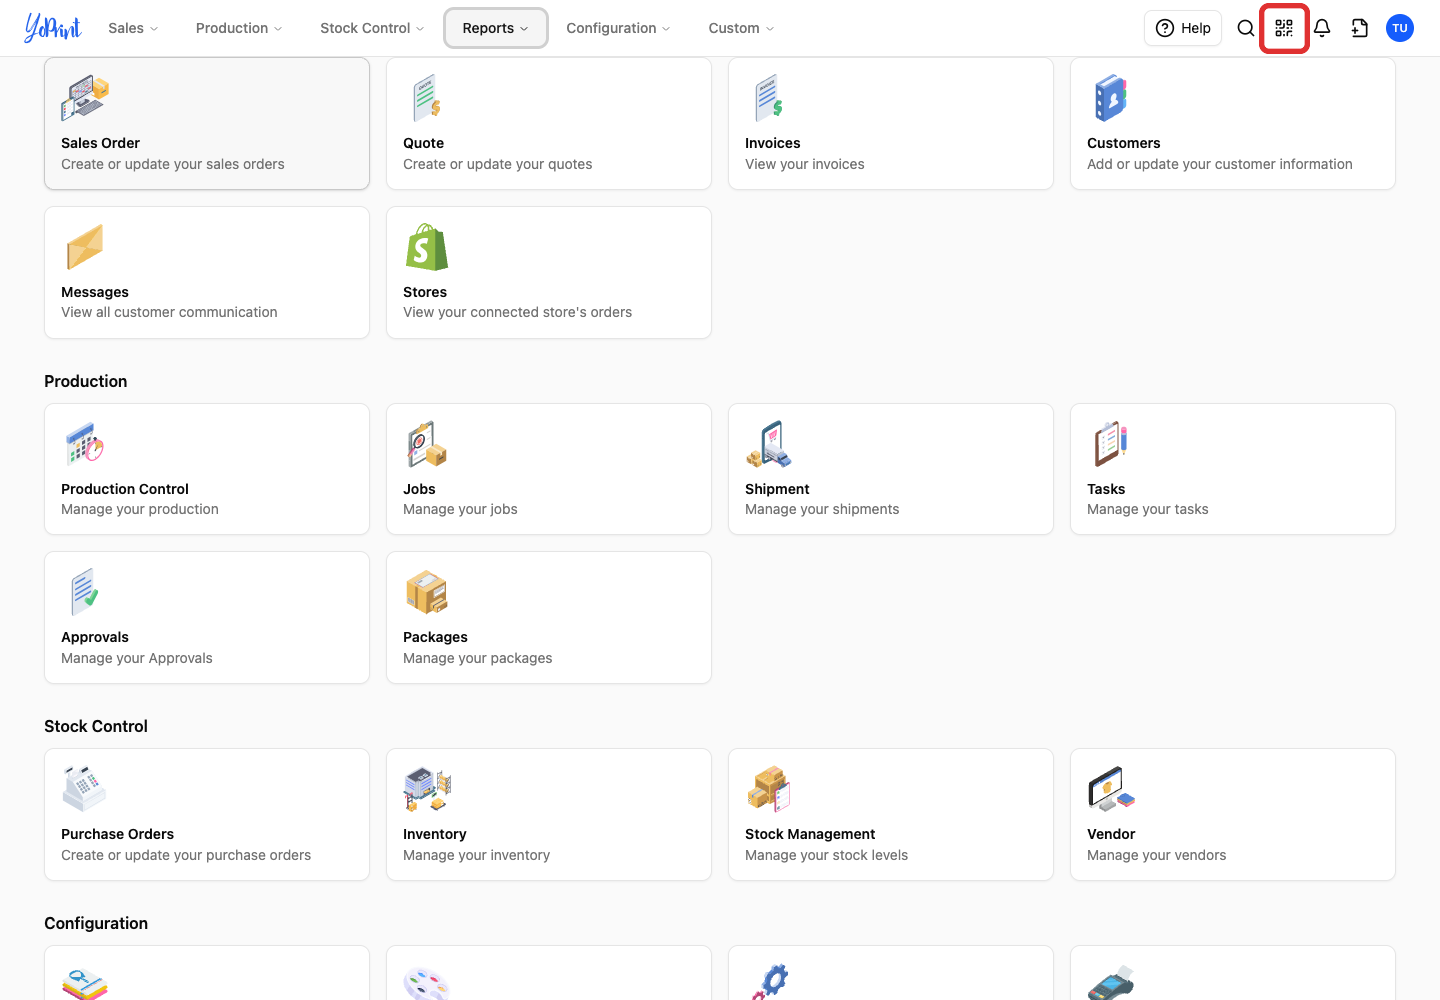Click the Invoices icon

(x=769, y=98)
